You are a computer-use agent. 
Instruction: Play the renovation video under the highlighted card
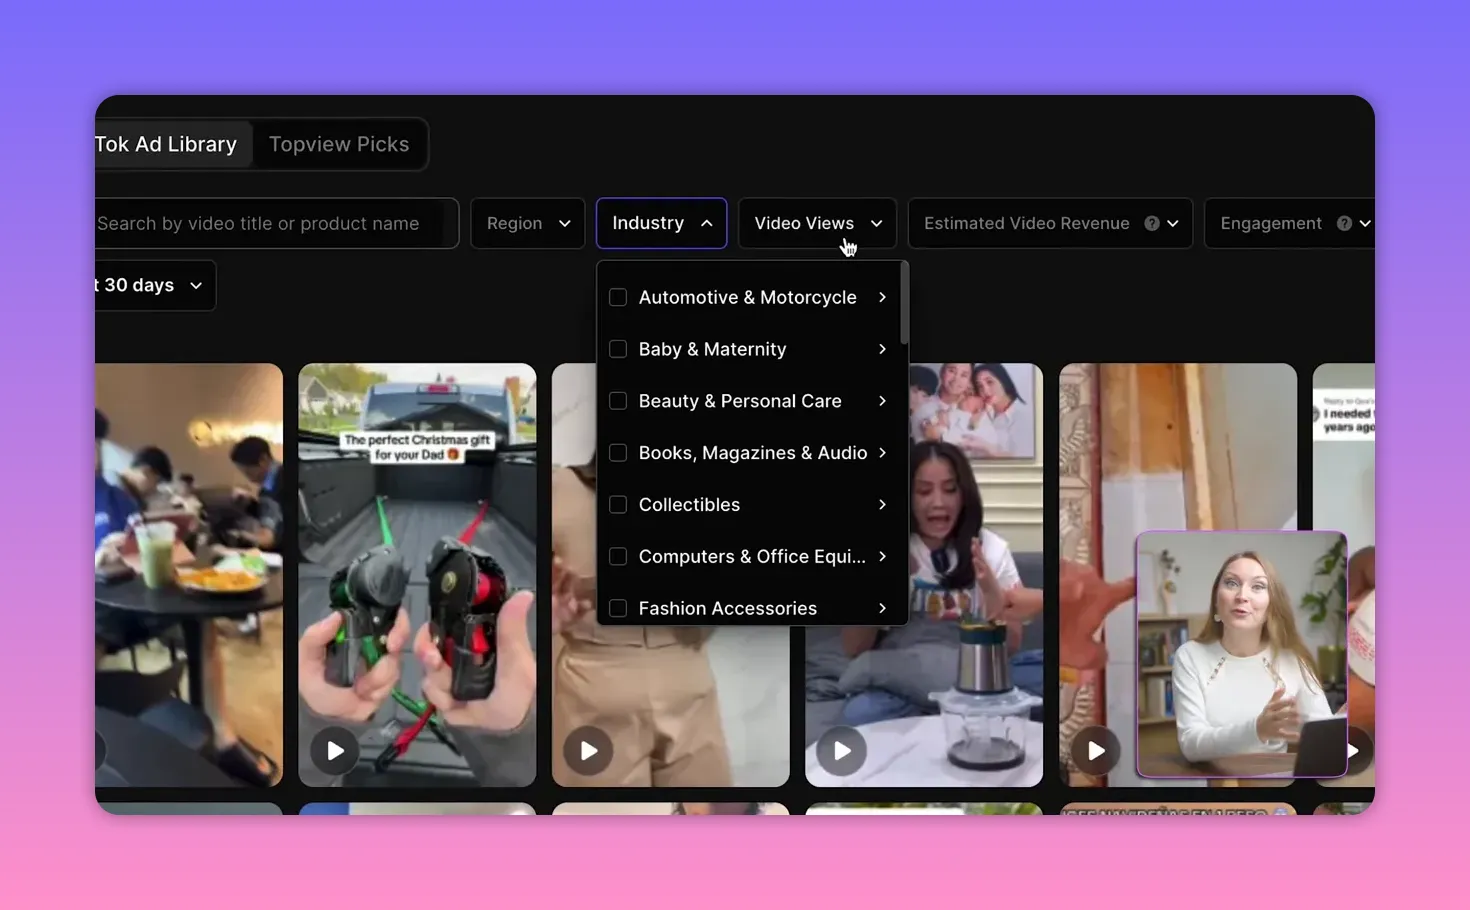1096,750
